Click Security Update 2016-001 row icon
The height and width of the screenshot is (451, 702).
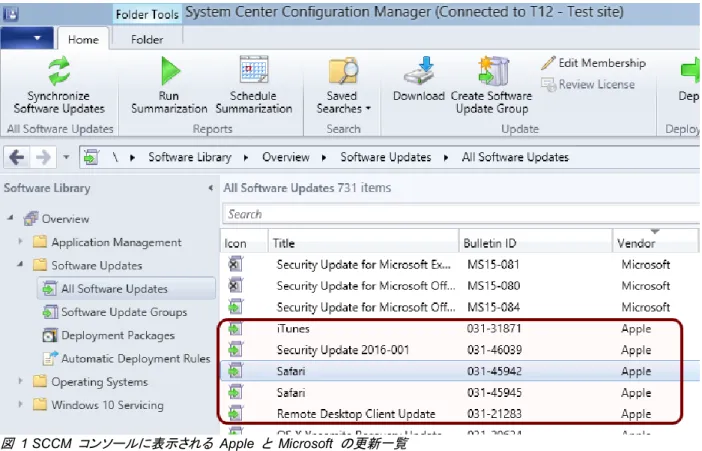click(x=235, y=350)
